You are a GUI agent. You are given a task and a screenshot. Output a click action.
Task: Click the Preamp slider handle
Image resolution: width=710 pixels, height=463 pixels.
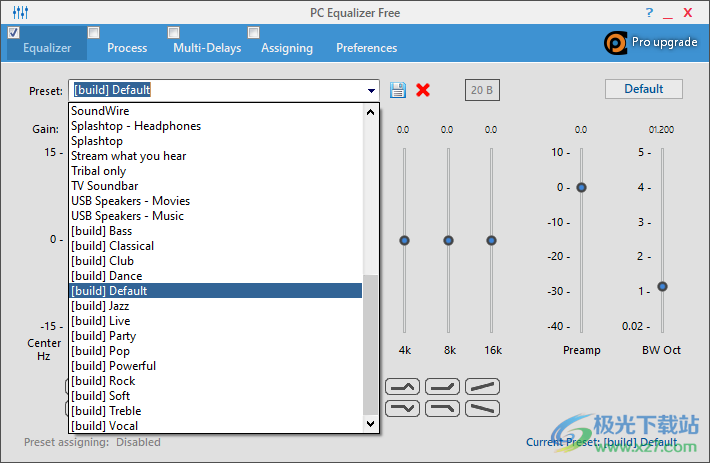coord(581,187)
